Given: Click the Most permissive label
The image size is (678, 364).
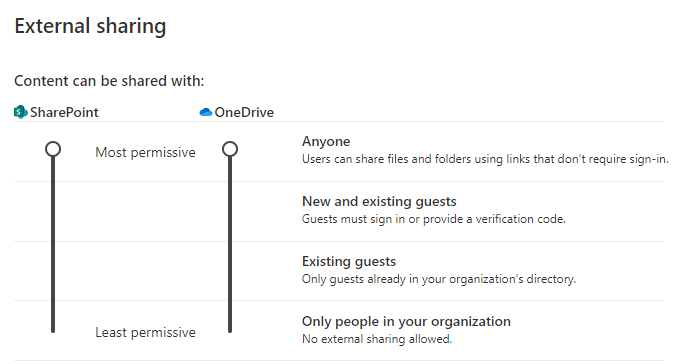Looking at the screenshot, I should (x=145, y=153).
